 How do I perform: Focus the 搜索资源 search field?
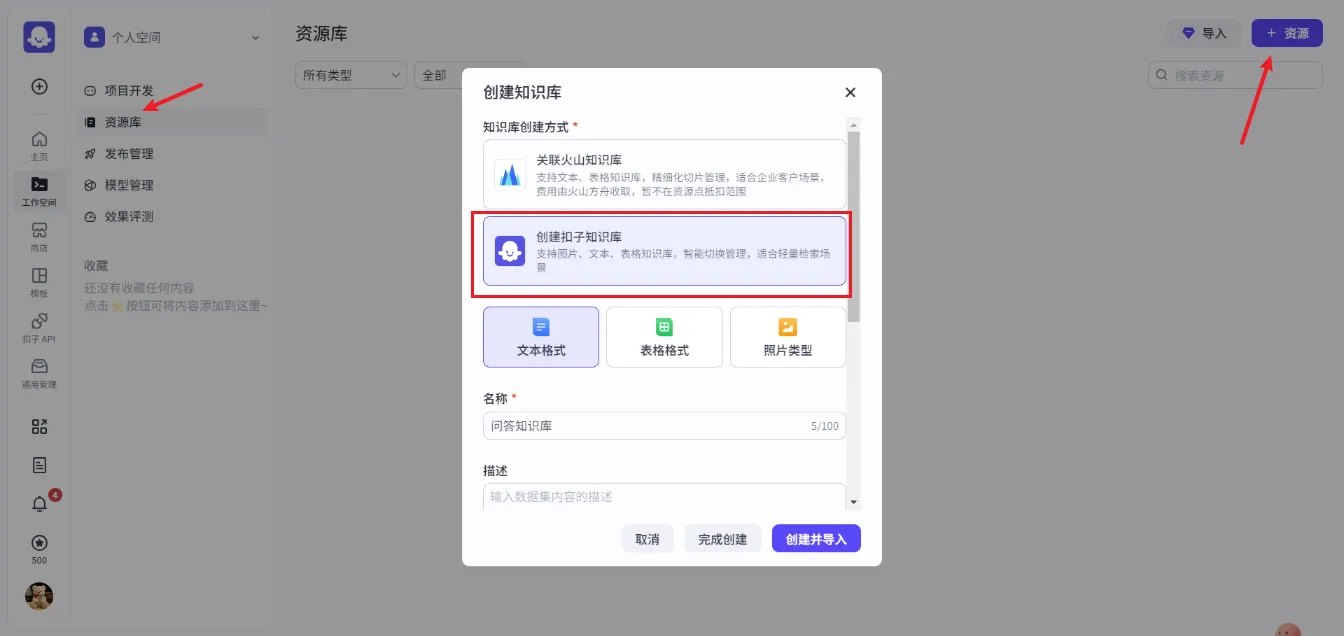tap(1235, 75)
